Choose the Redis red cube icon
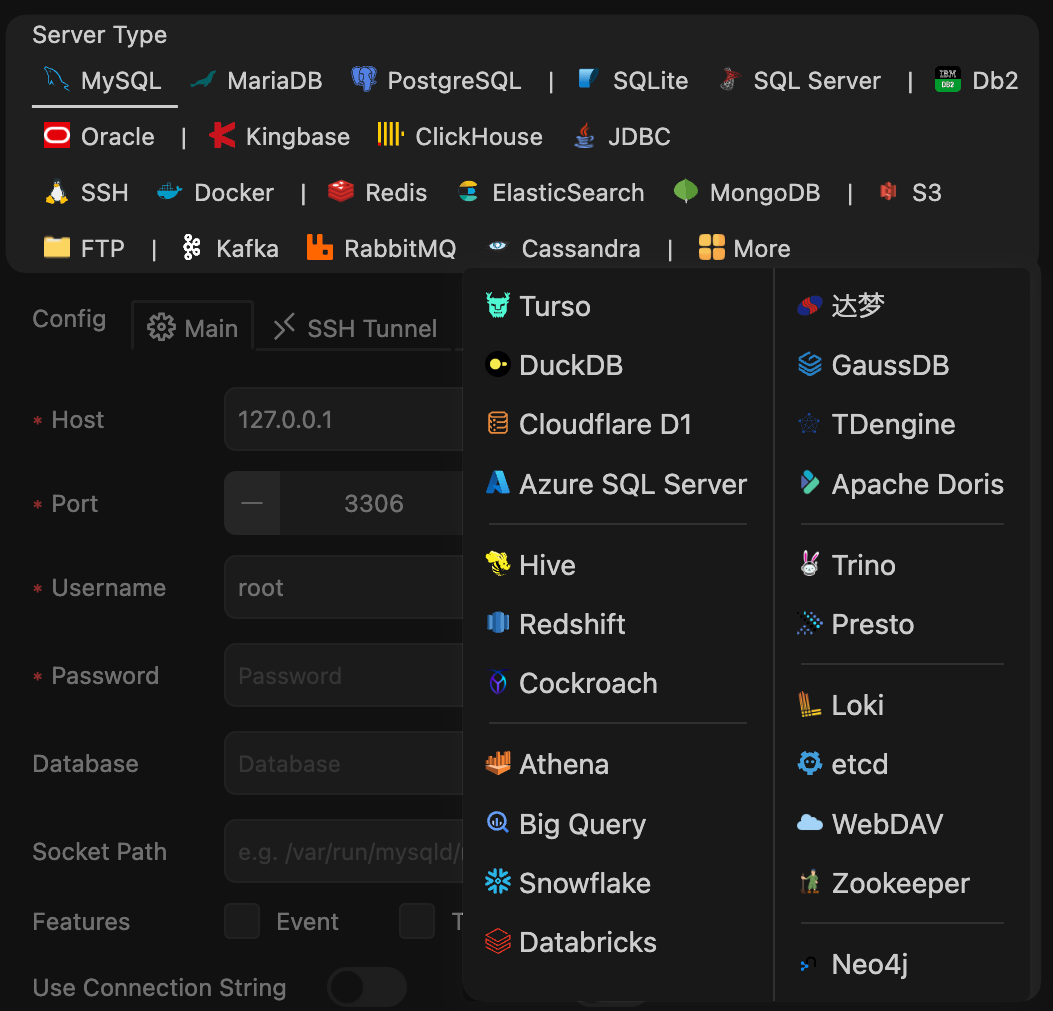Screen dimensions: 1053x1011 pos(340,191)
